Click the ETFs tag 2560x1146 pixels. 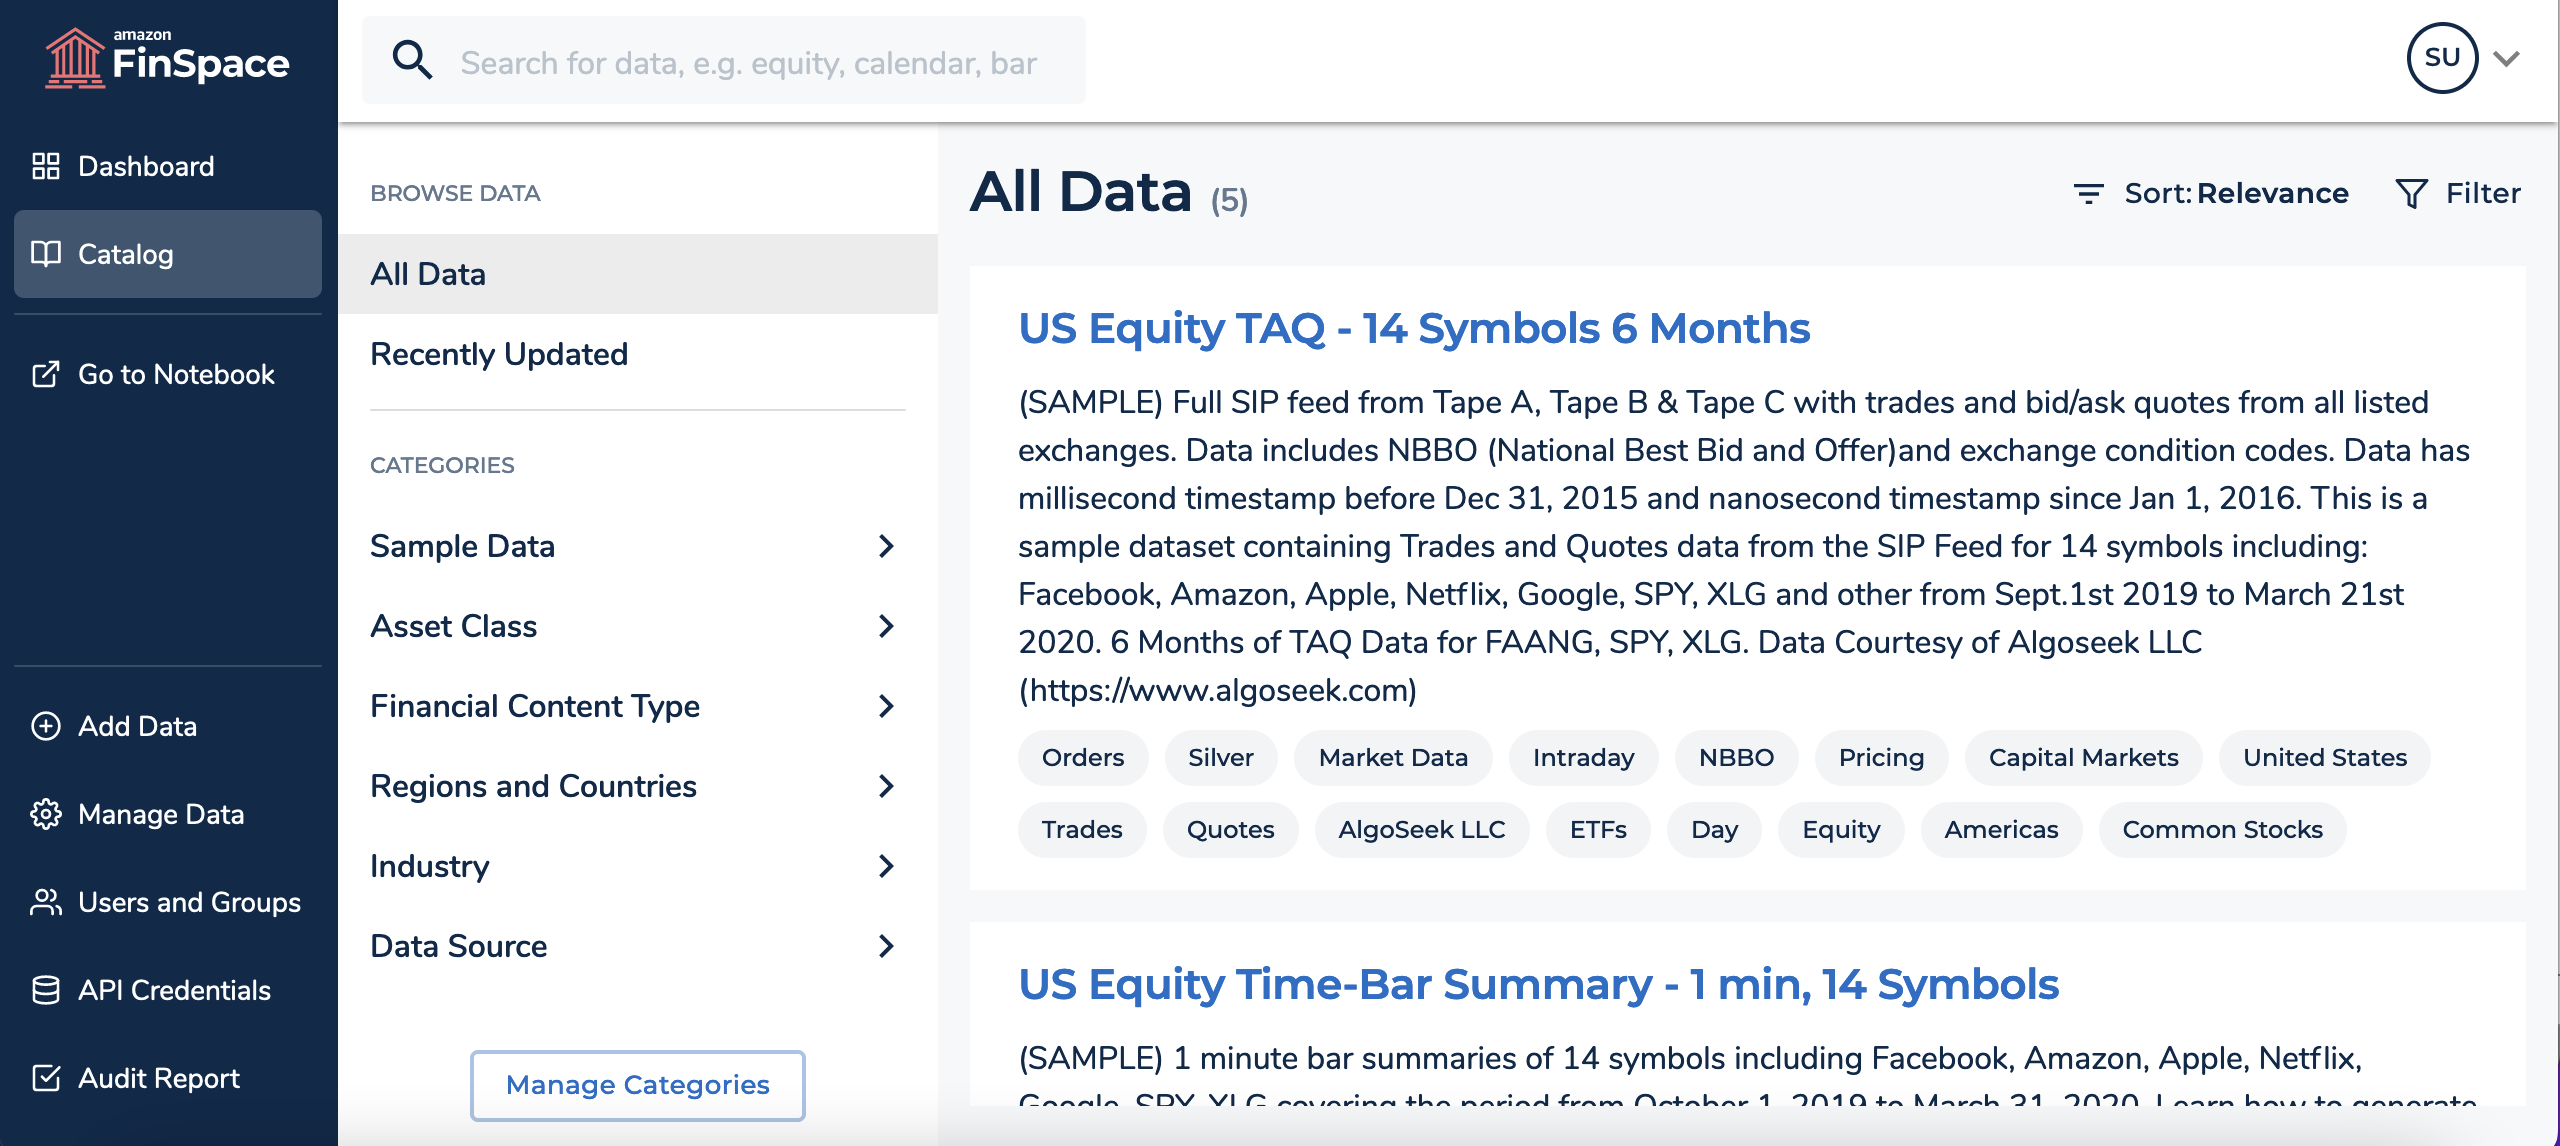[1598, 830]
